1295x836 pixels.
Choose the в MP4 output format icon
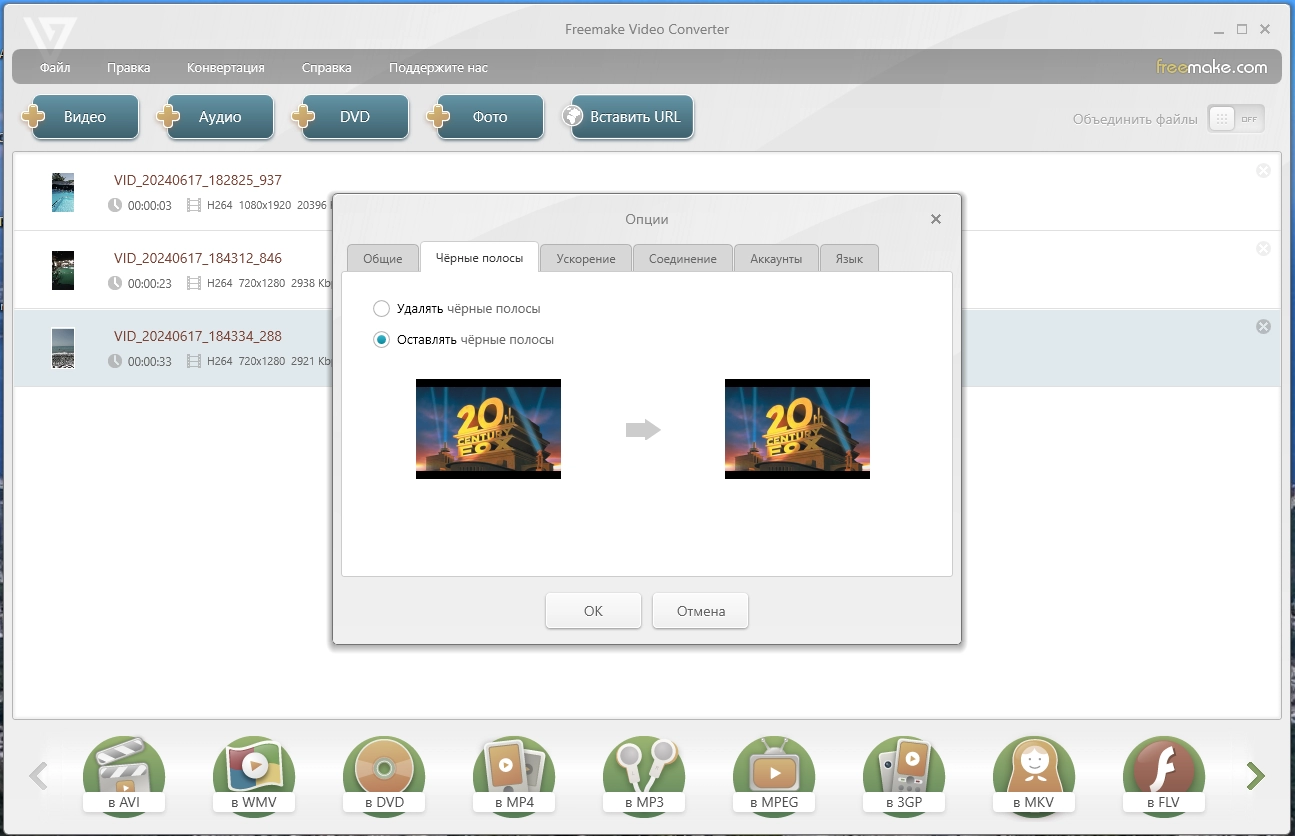[514, 775]
